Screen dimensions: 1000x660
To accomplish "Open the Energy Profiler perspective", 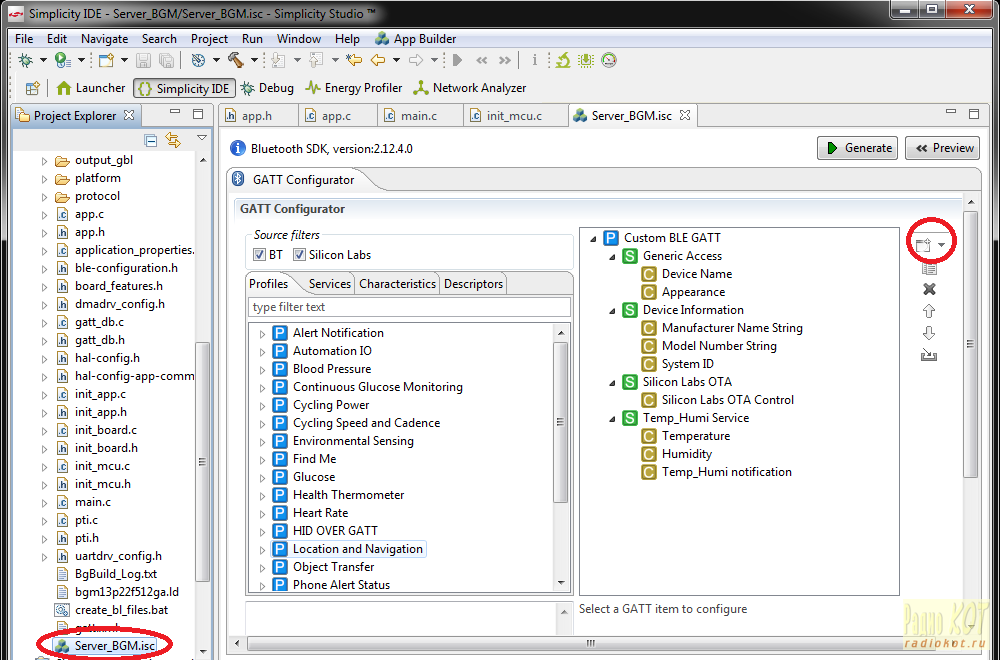I will click(353, 88).
